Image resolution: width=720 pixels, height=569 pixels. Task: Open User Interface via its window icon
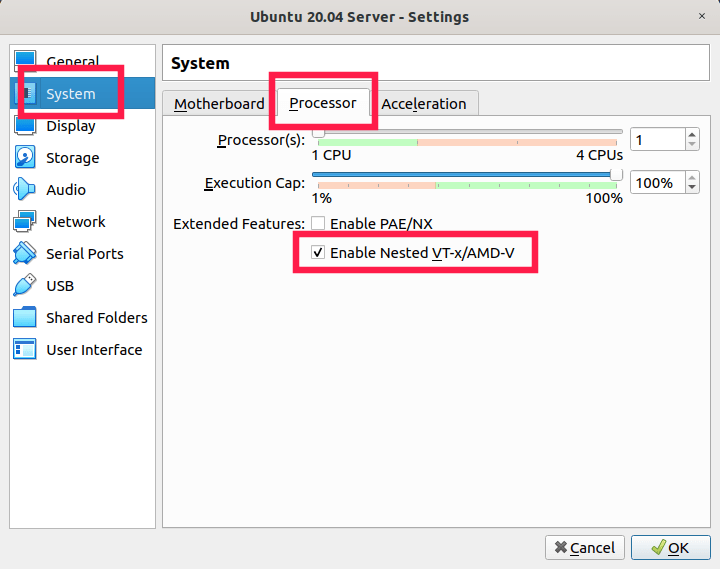tap(25, 349)
